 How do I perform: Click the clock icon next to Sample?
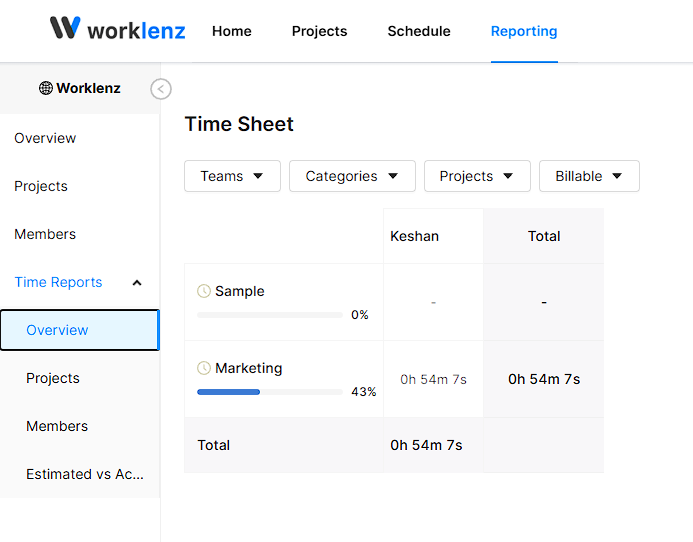[204, 291]
